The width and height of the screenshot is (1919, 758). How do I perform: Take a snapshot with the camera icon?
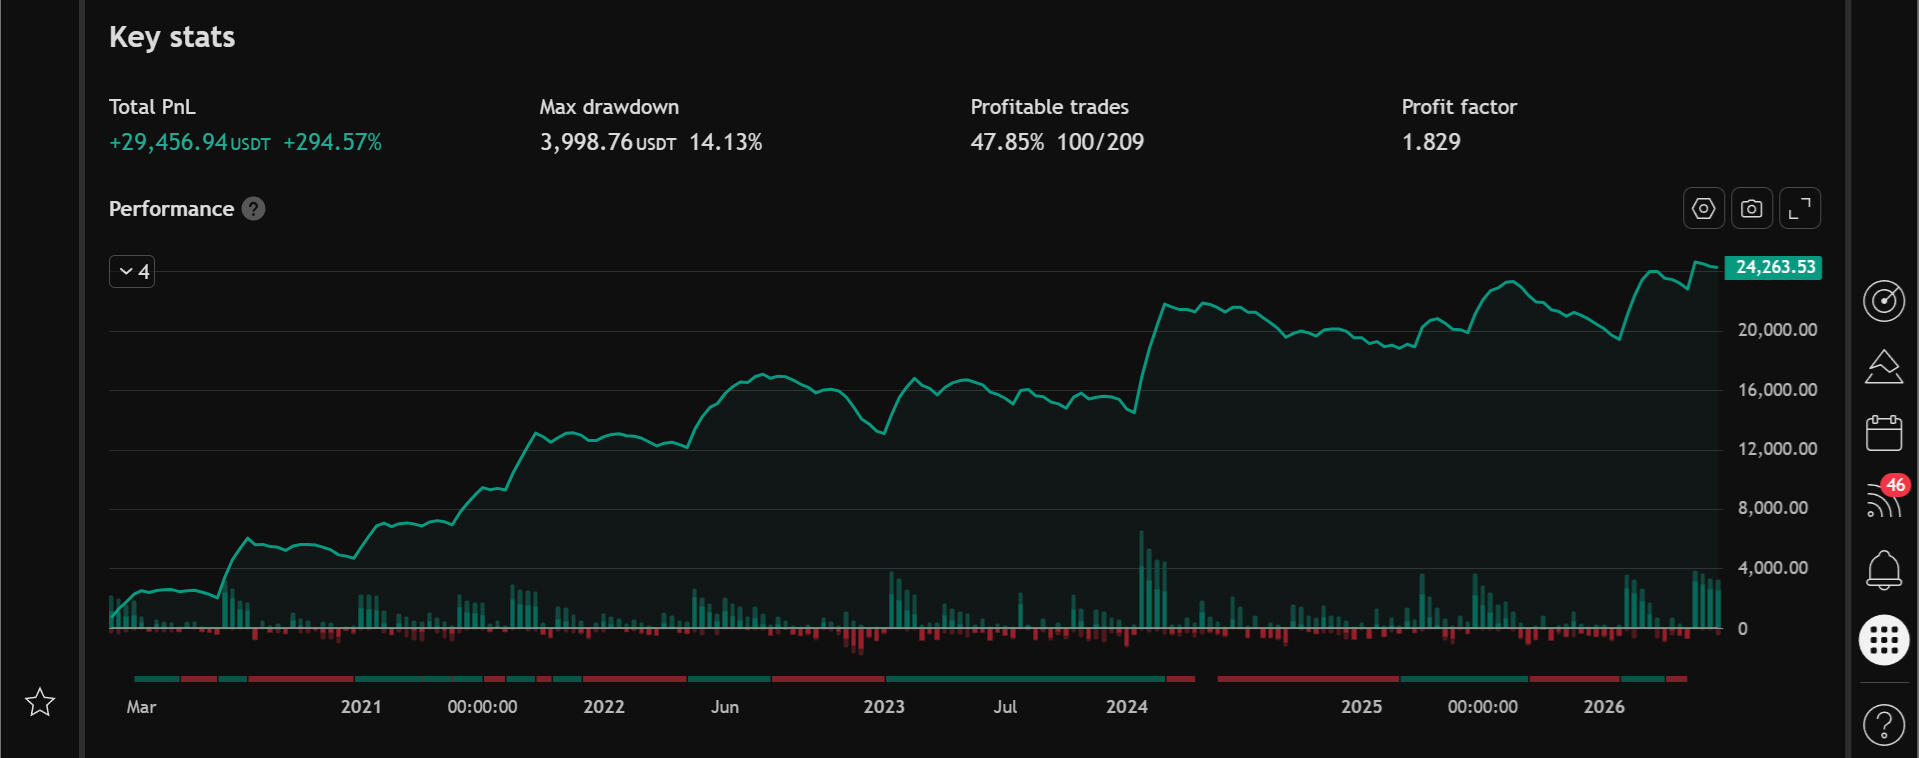1751,209
